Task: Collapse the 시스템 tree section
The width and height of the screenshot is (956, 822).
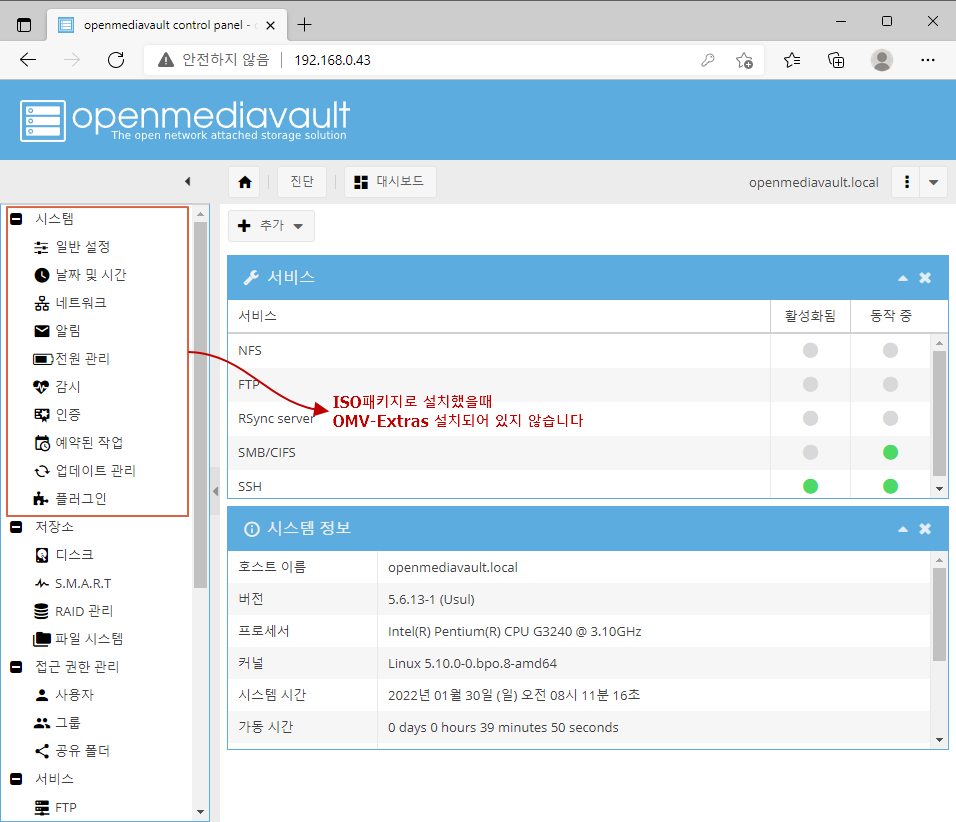Action: (16, 219)
